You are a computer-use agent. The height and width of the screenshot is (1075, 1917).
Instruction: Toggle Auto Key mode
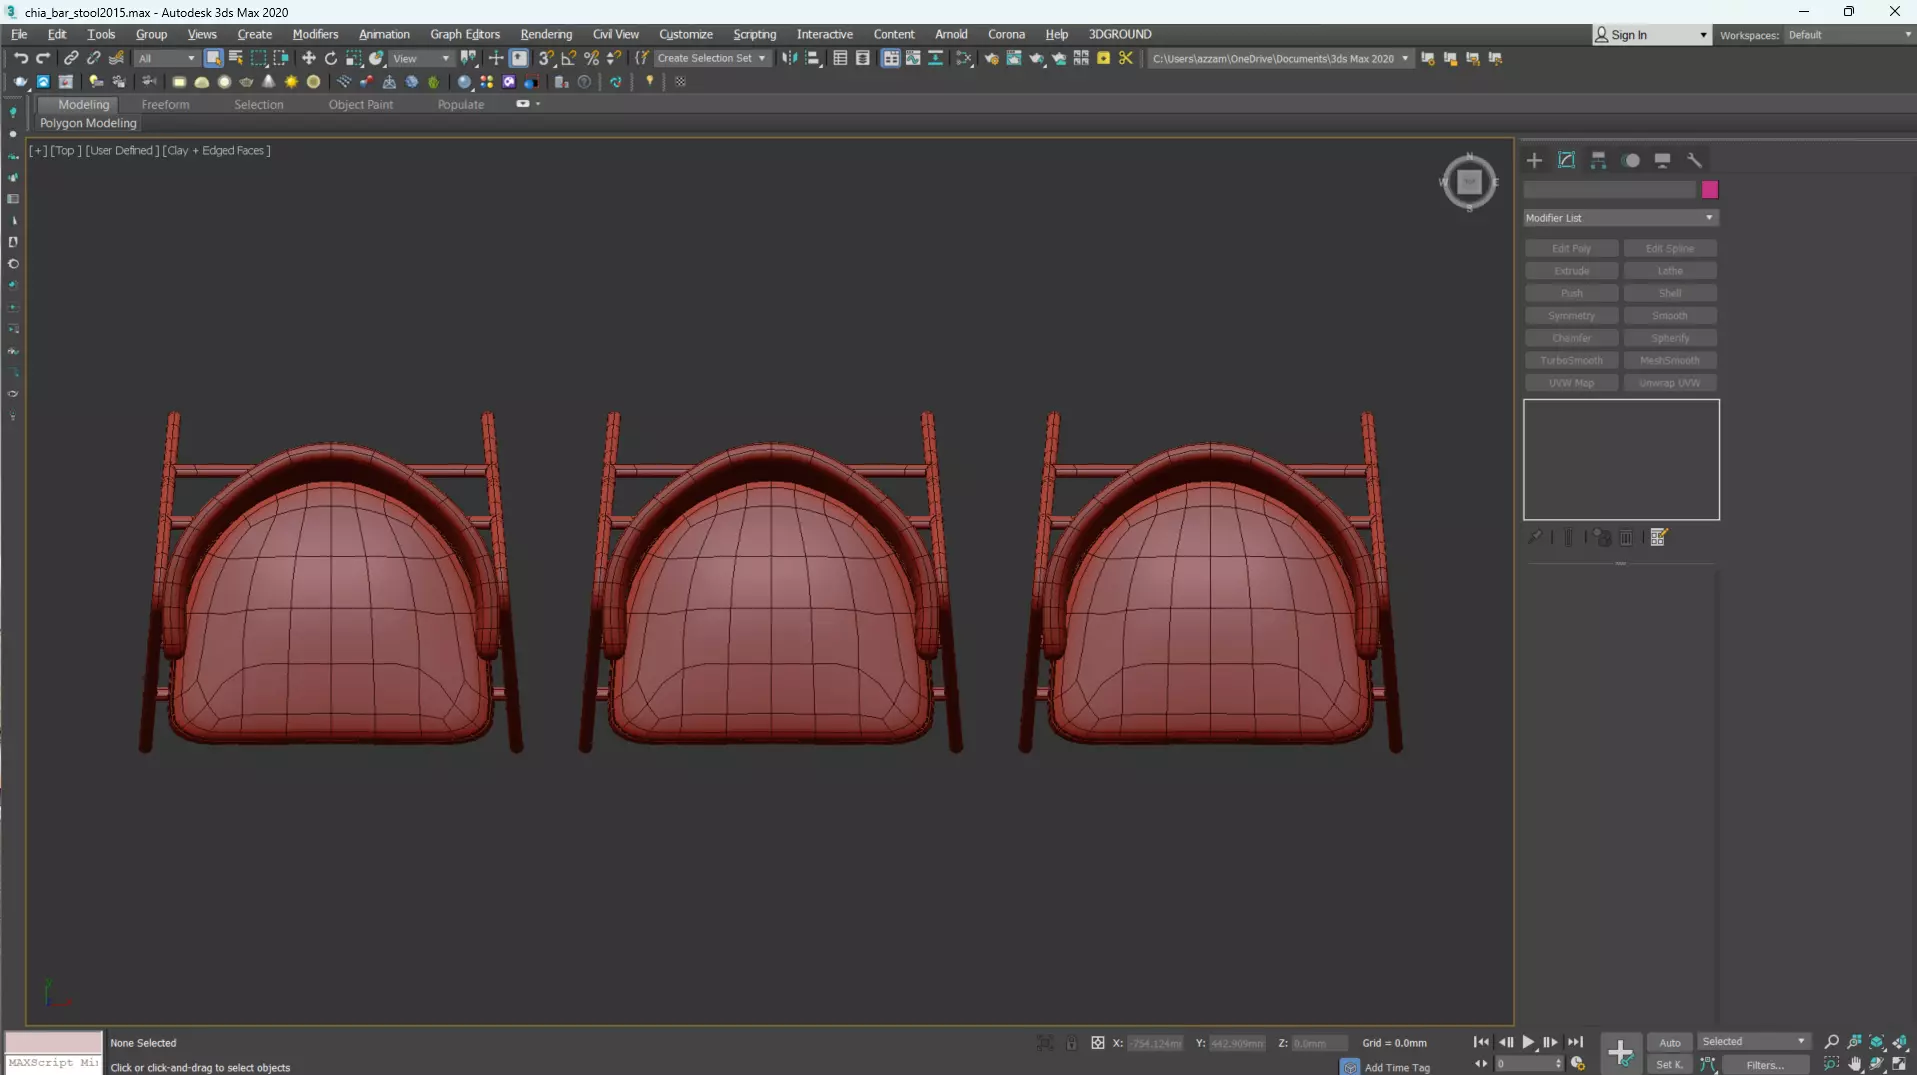(x=1669, y=1042)
